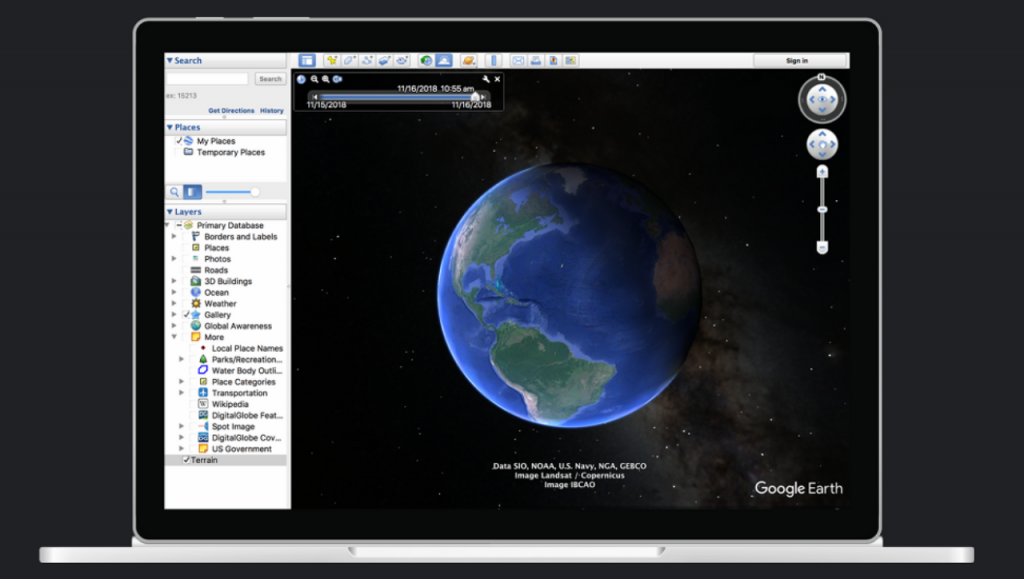Enable the 3D Buildings layer checkbox
This screenshot has width=1024, height=579.
pos(186,281)
